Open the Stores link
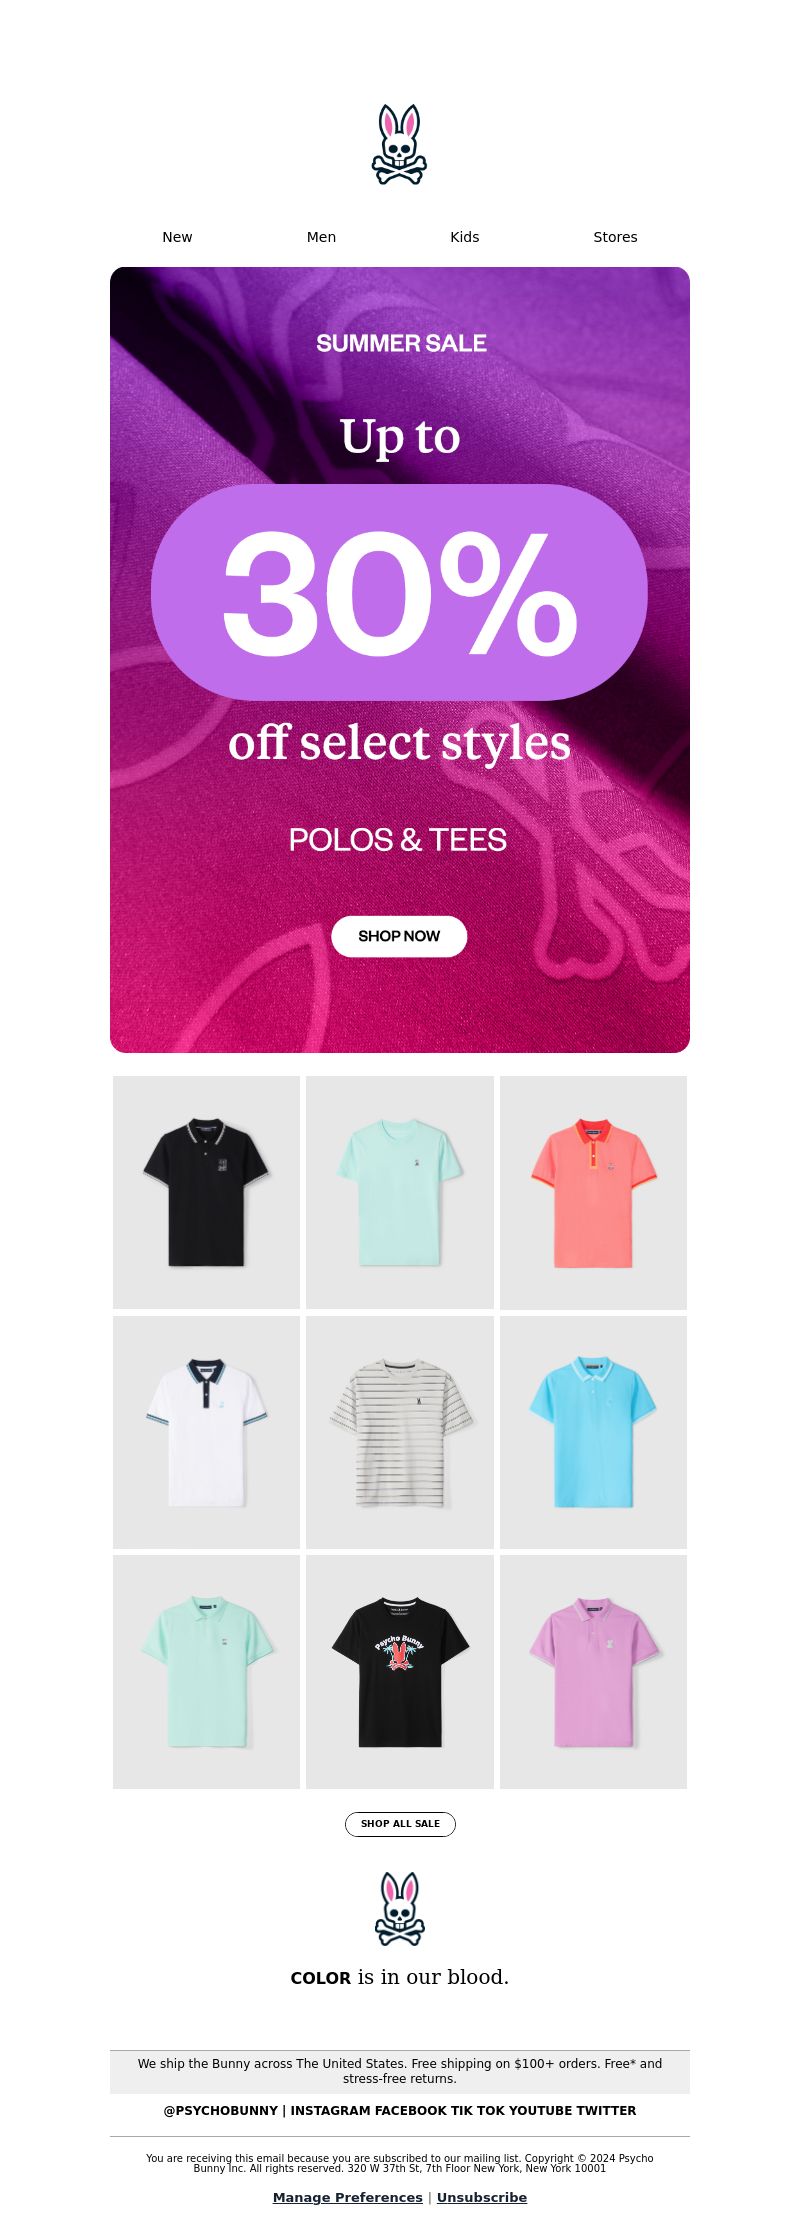 (615, 237)
